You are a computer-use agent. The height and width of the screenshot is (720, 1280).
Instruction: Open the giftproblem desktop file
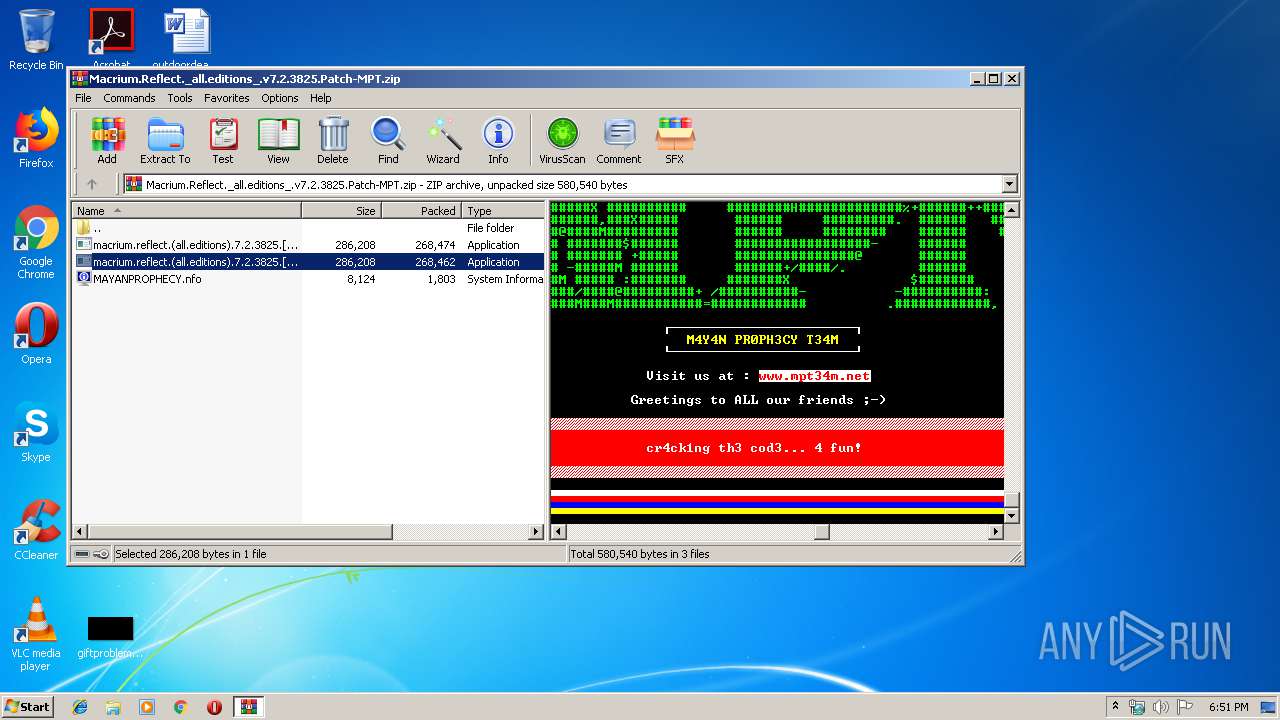110,636
